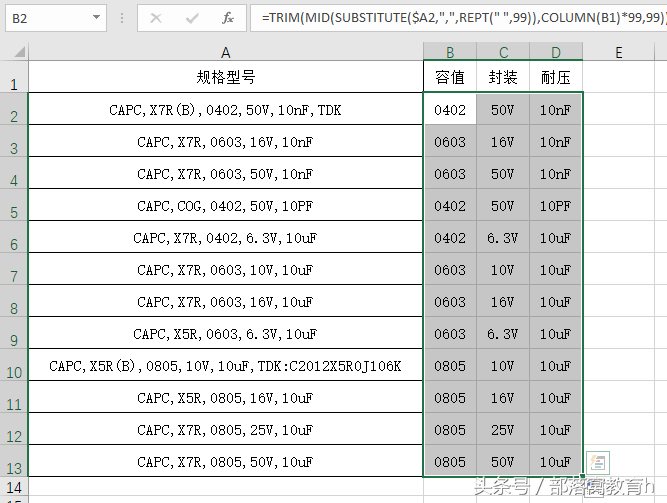Select cell with CAPC,X7R,0805,50V,10uF
Viewport: 667px width, 503px height.
[225, 461]
